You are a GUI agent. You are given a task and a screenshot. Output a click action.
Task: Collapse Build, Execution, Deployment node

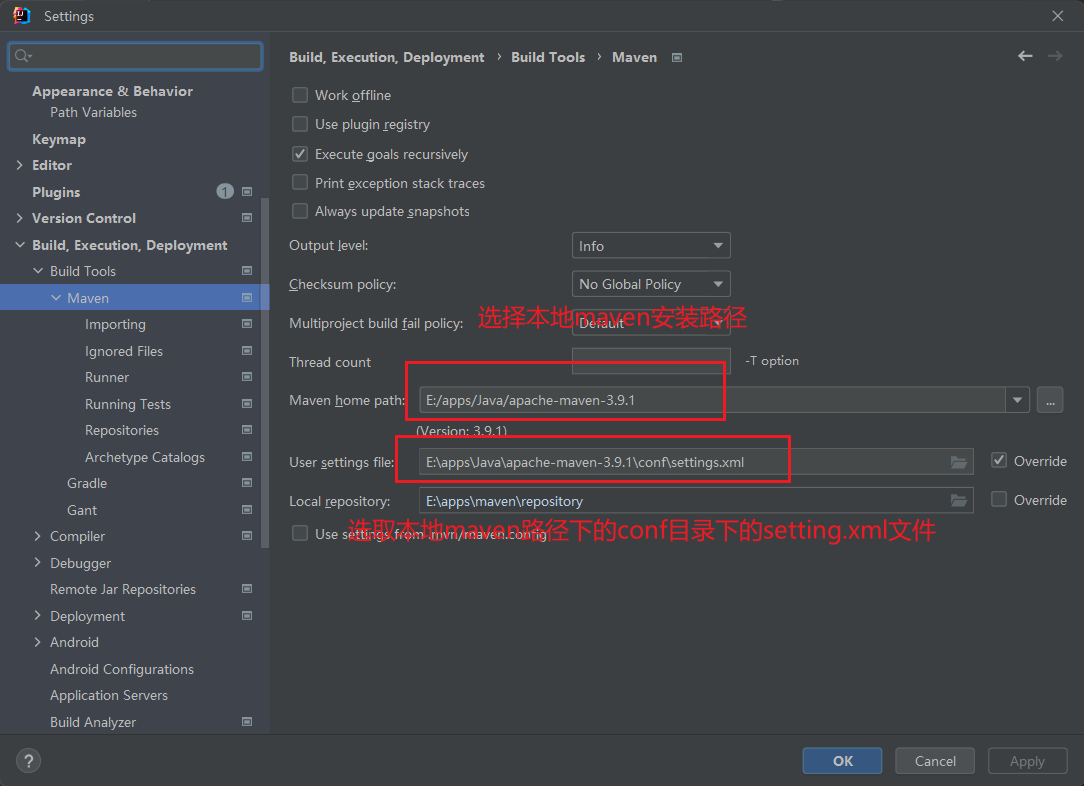pyautogui.click(x=19, y=245)
